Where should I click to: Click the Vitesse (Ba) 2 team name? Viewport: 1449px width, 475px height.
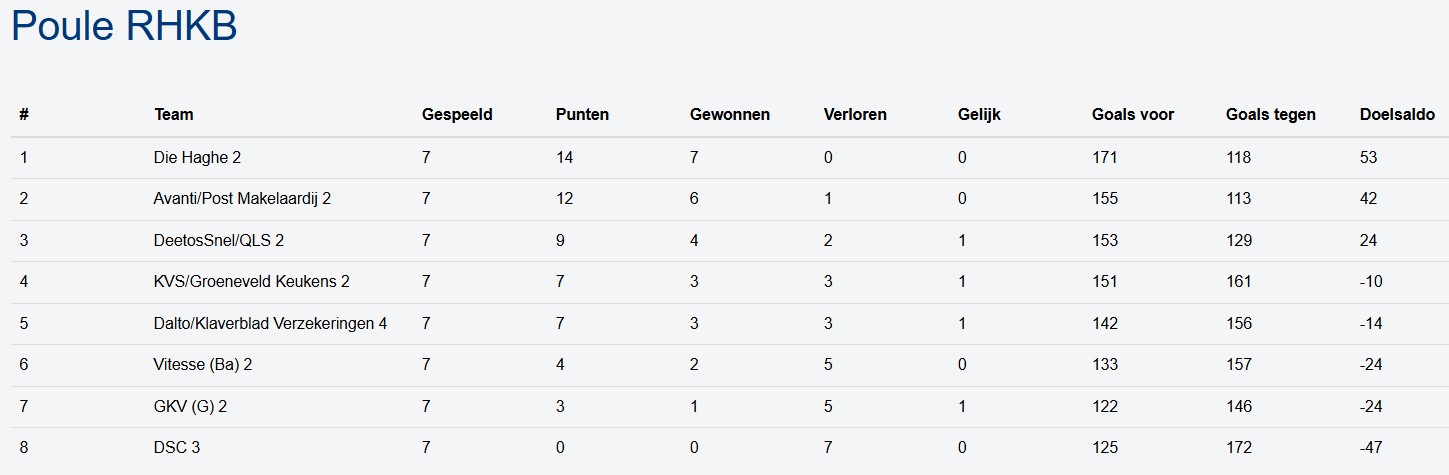pos(203,364)
